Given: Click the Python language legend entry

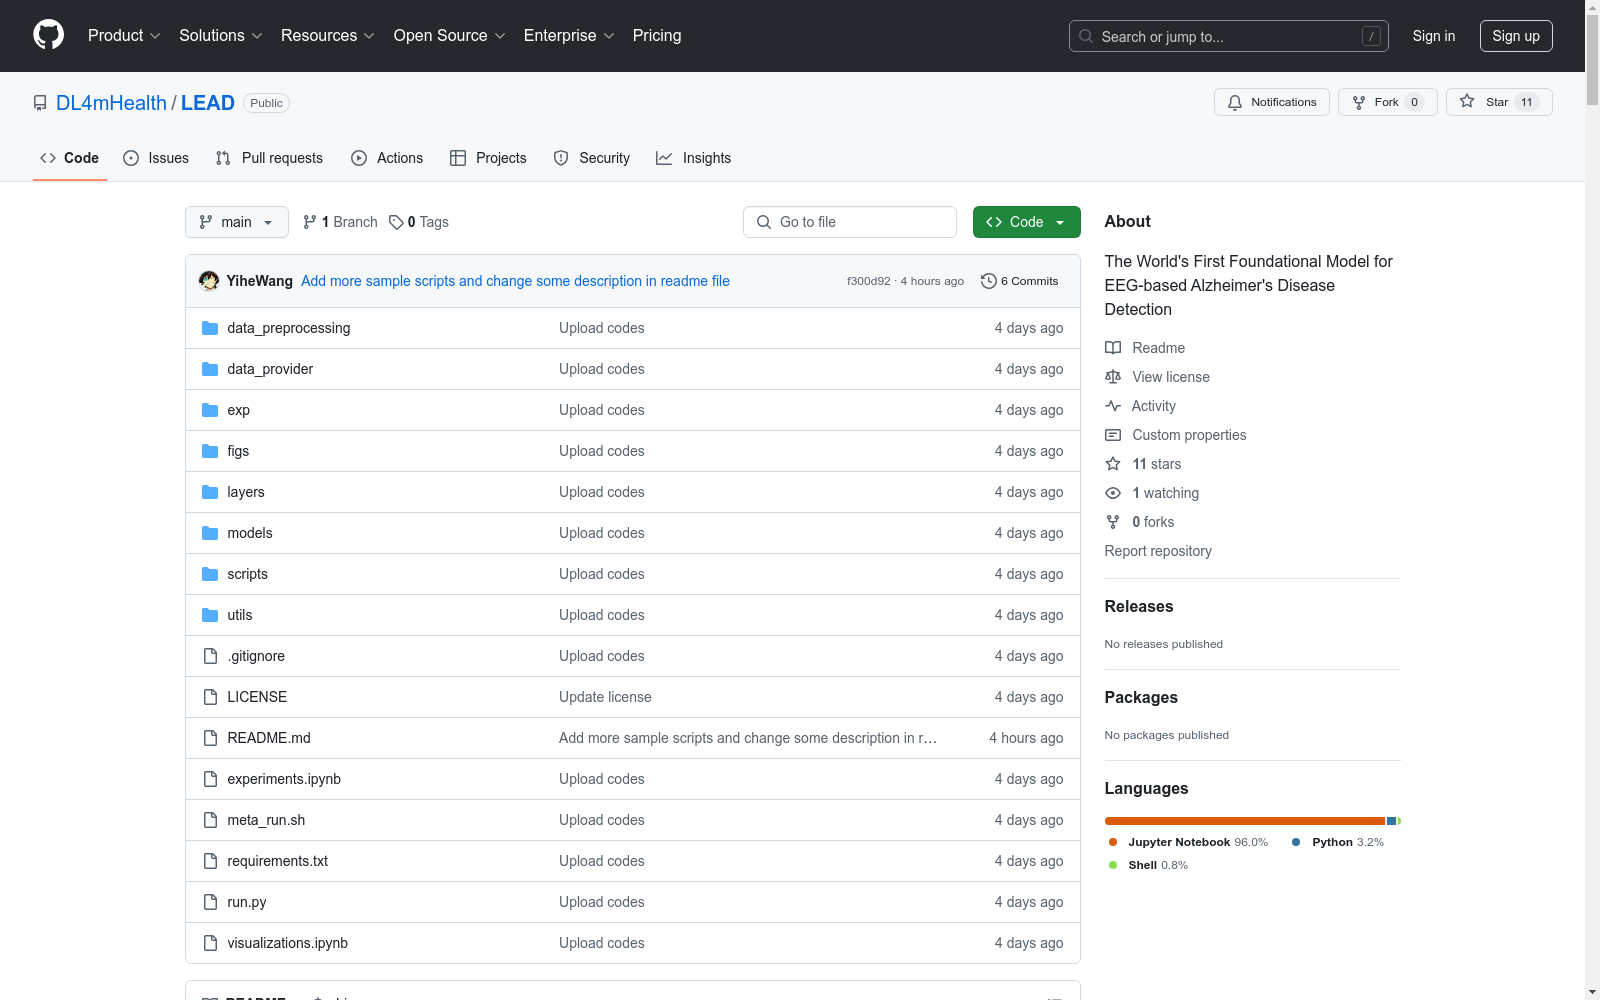Looking at the screenshot, I should (x=1338, y=842).
